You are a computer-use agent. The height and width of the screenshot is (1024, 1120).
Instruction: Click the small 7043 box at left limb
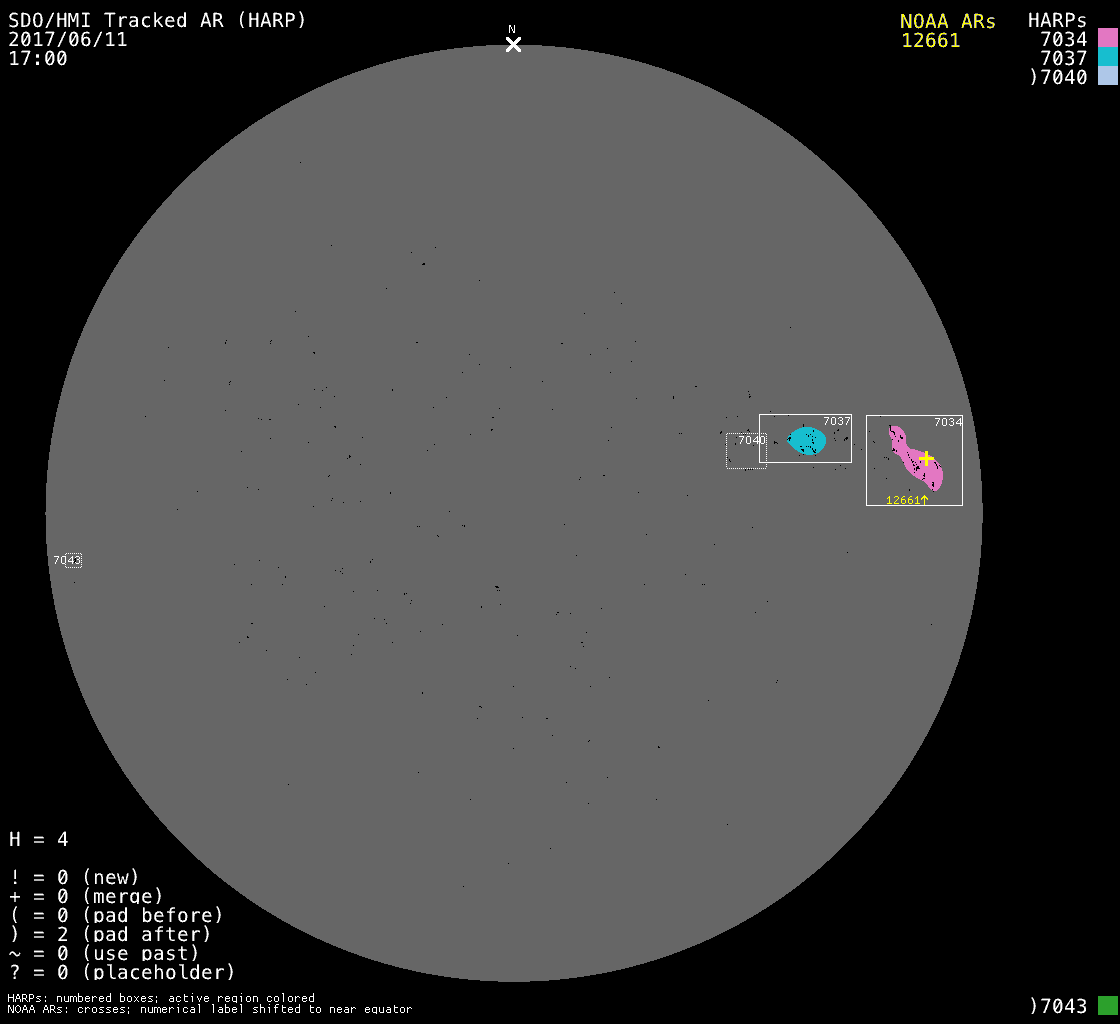(x=68, y=561)
